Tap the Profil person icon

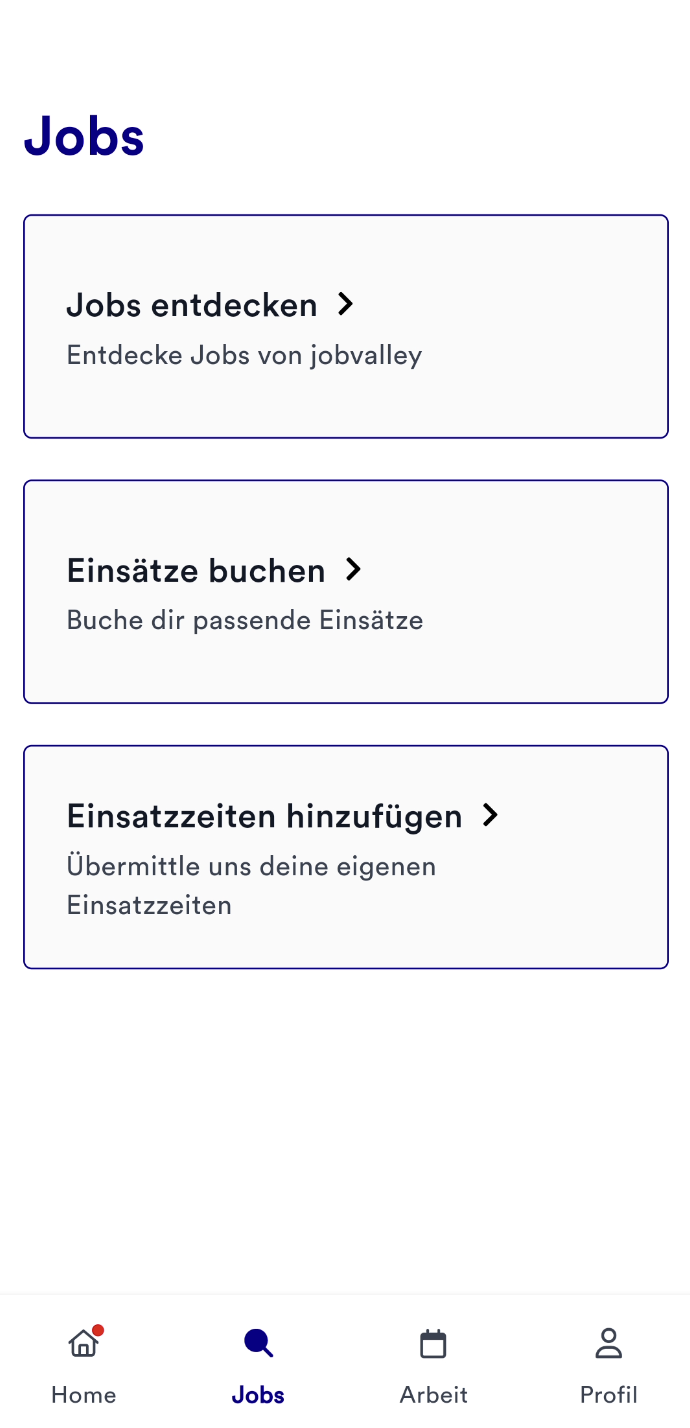pos(608,1343)
